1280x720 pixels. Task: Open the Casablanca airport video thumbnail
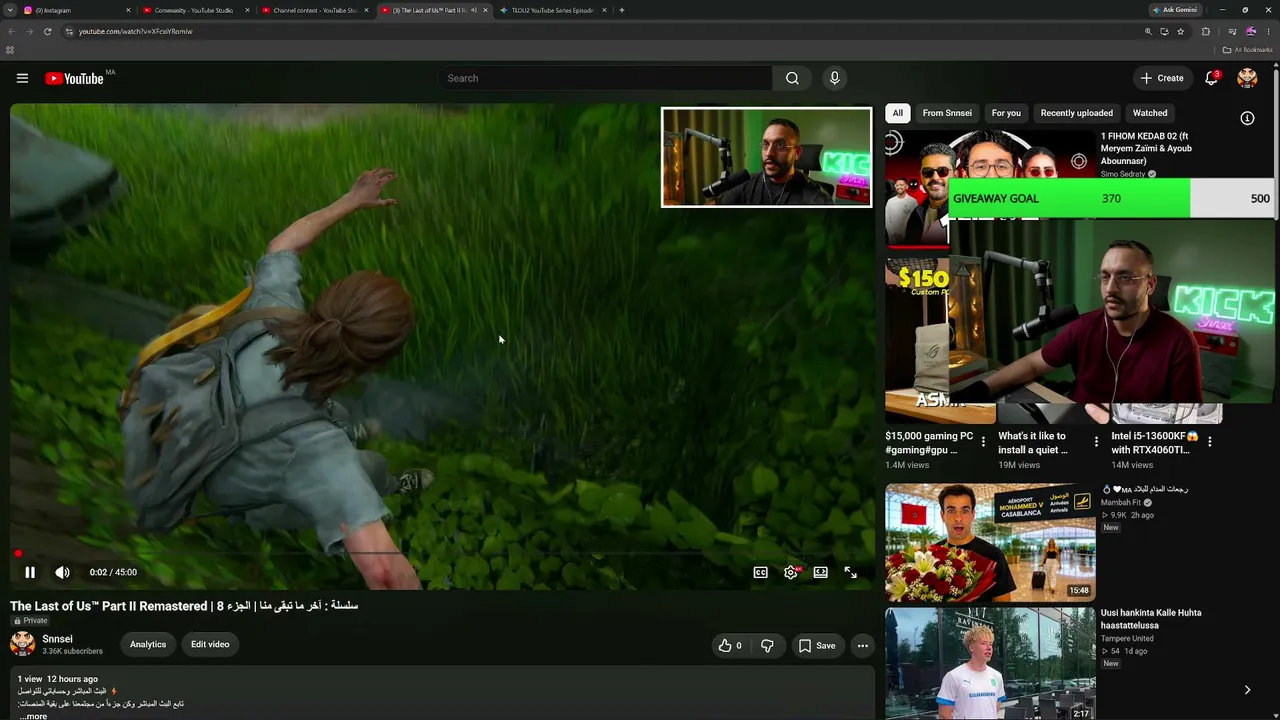(990, 542)
